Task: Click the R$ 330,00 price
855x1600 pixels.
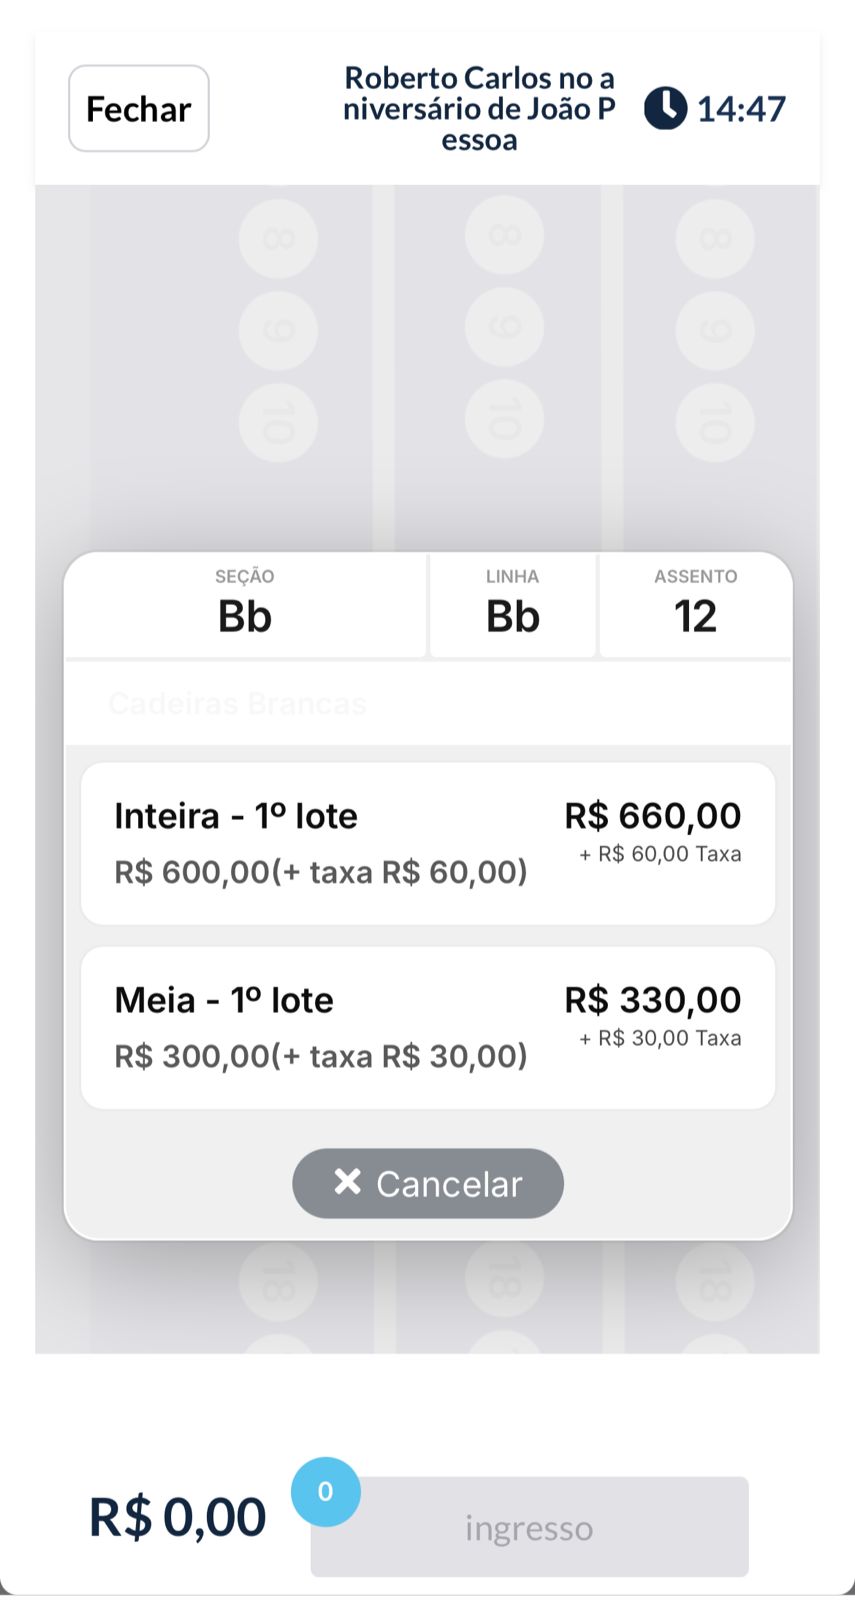Action: [653, 1000]
